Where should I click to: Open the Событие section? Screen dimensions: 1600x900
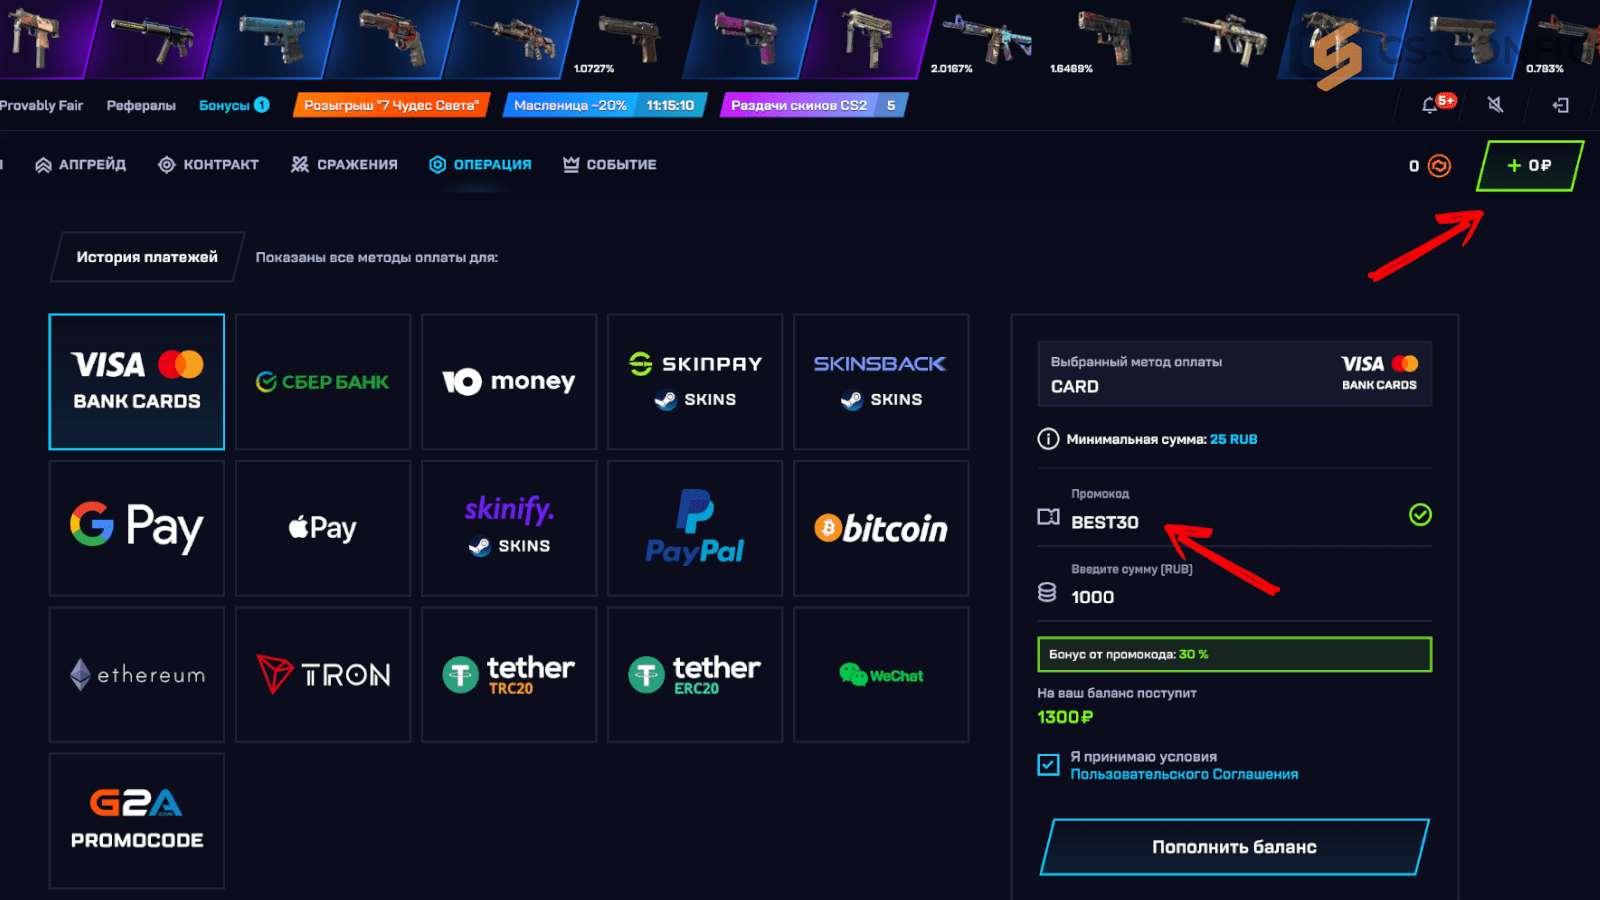609,165
